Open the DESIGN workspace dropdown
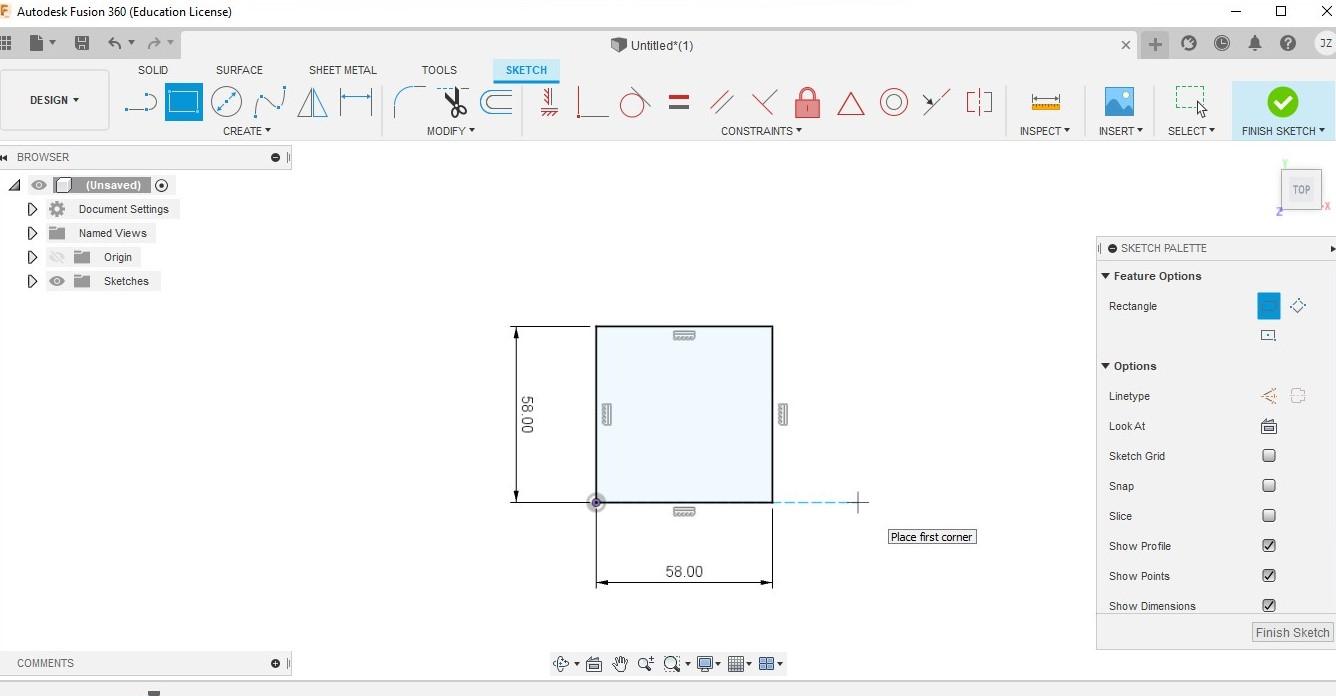 (55, 100)
